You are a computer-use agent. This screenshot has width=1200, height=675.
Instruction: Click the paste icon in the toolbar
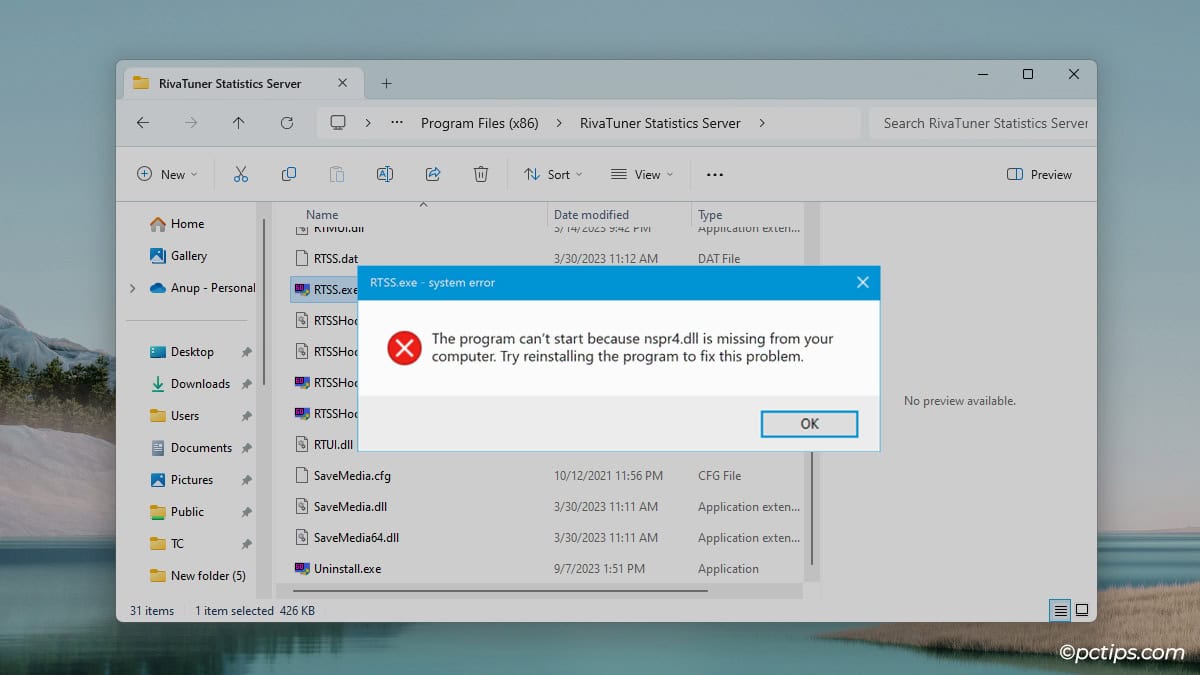point(337,174)
